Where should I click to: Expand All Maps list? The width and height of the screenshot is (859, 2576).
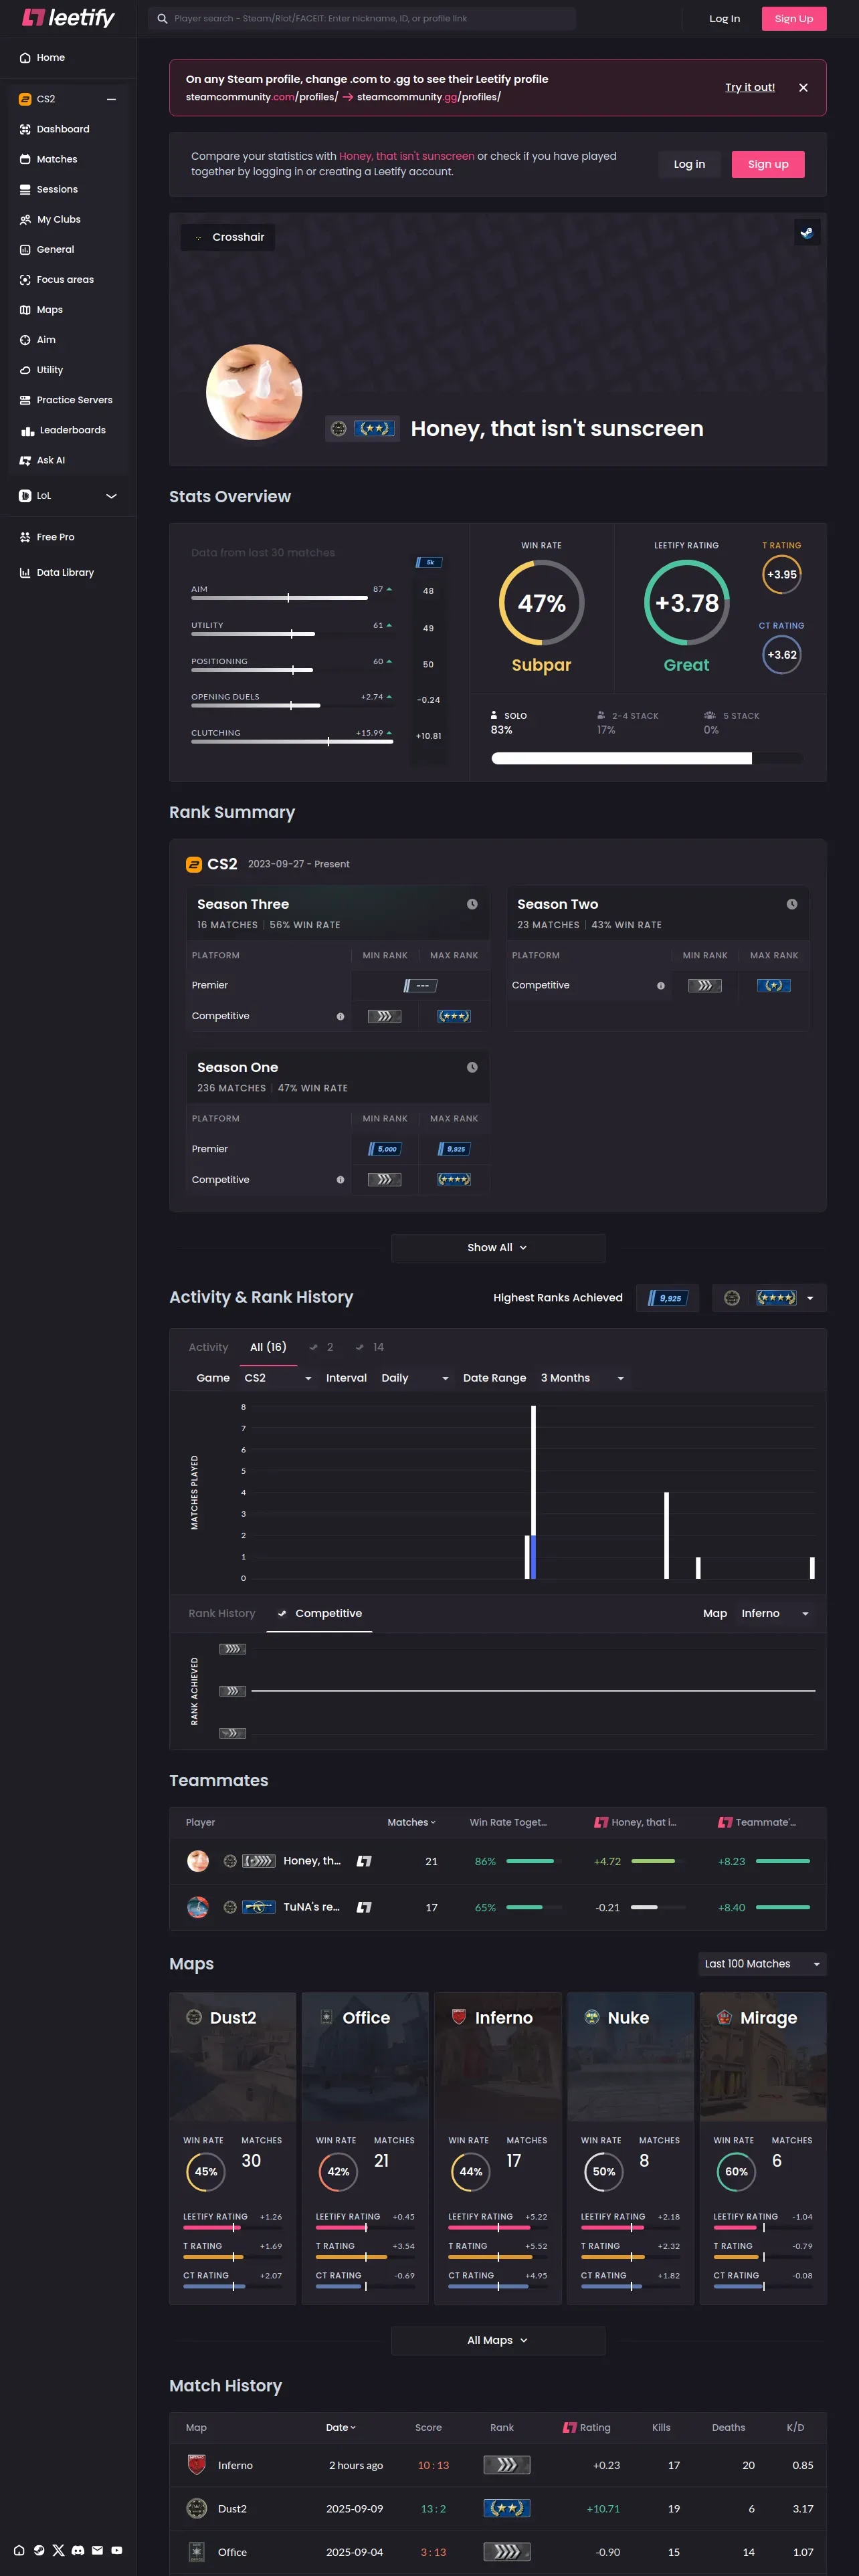(x=497, y=2340)
